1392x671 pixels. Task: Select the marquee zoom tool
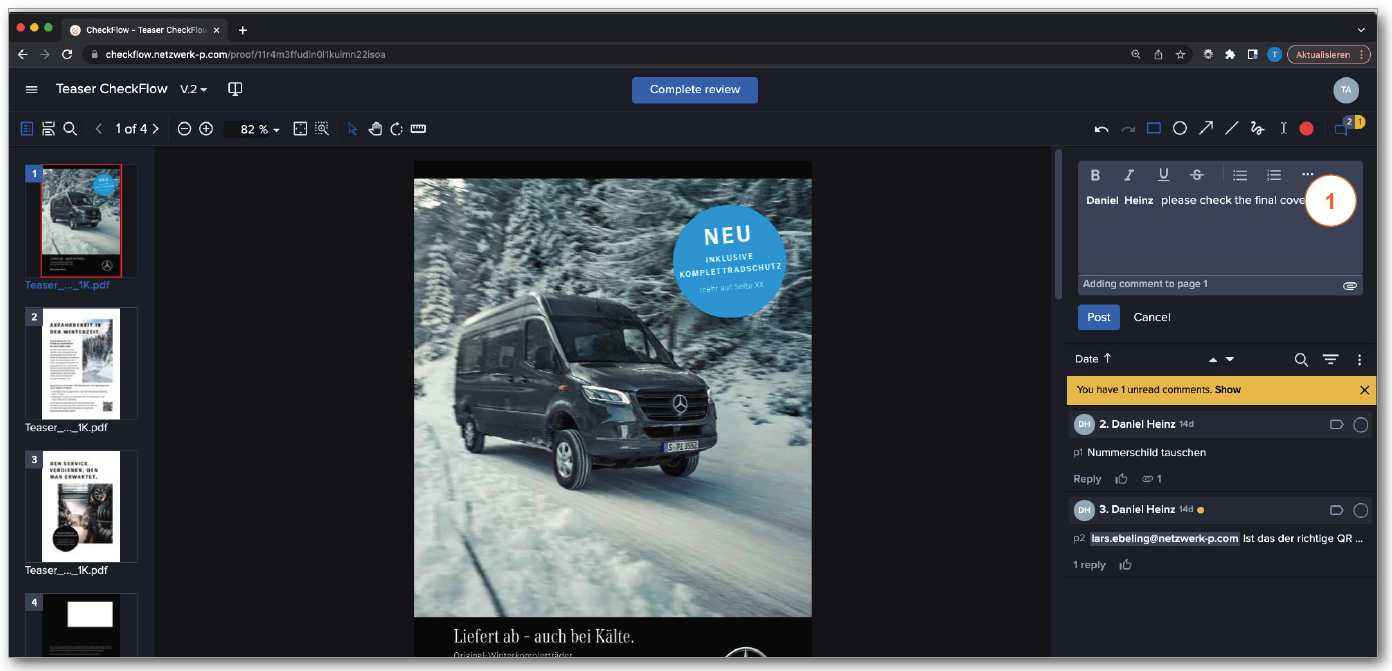pos(322,129)
